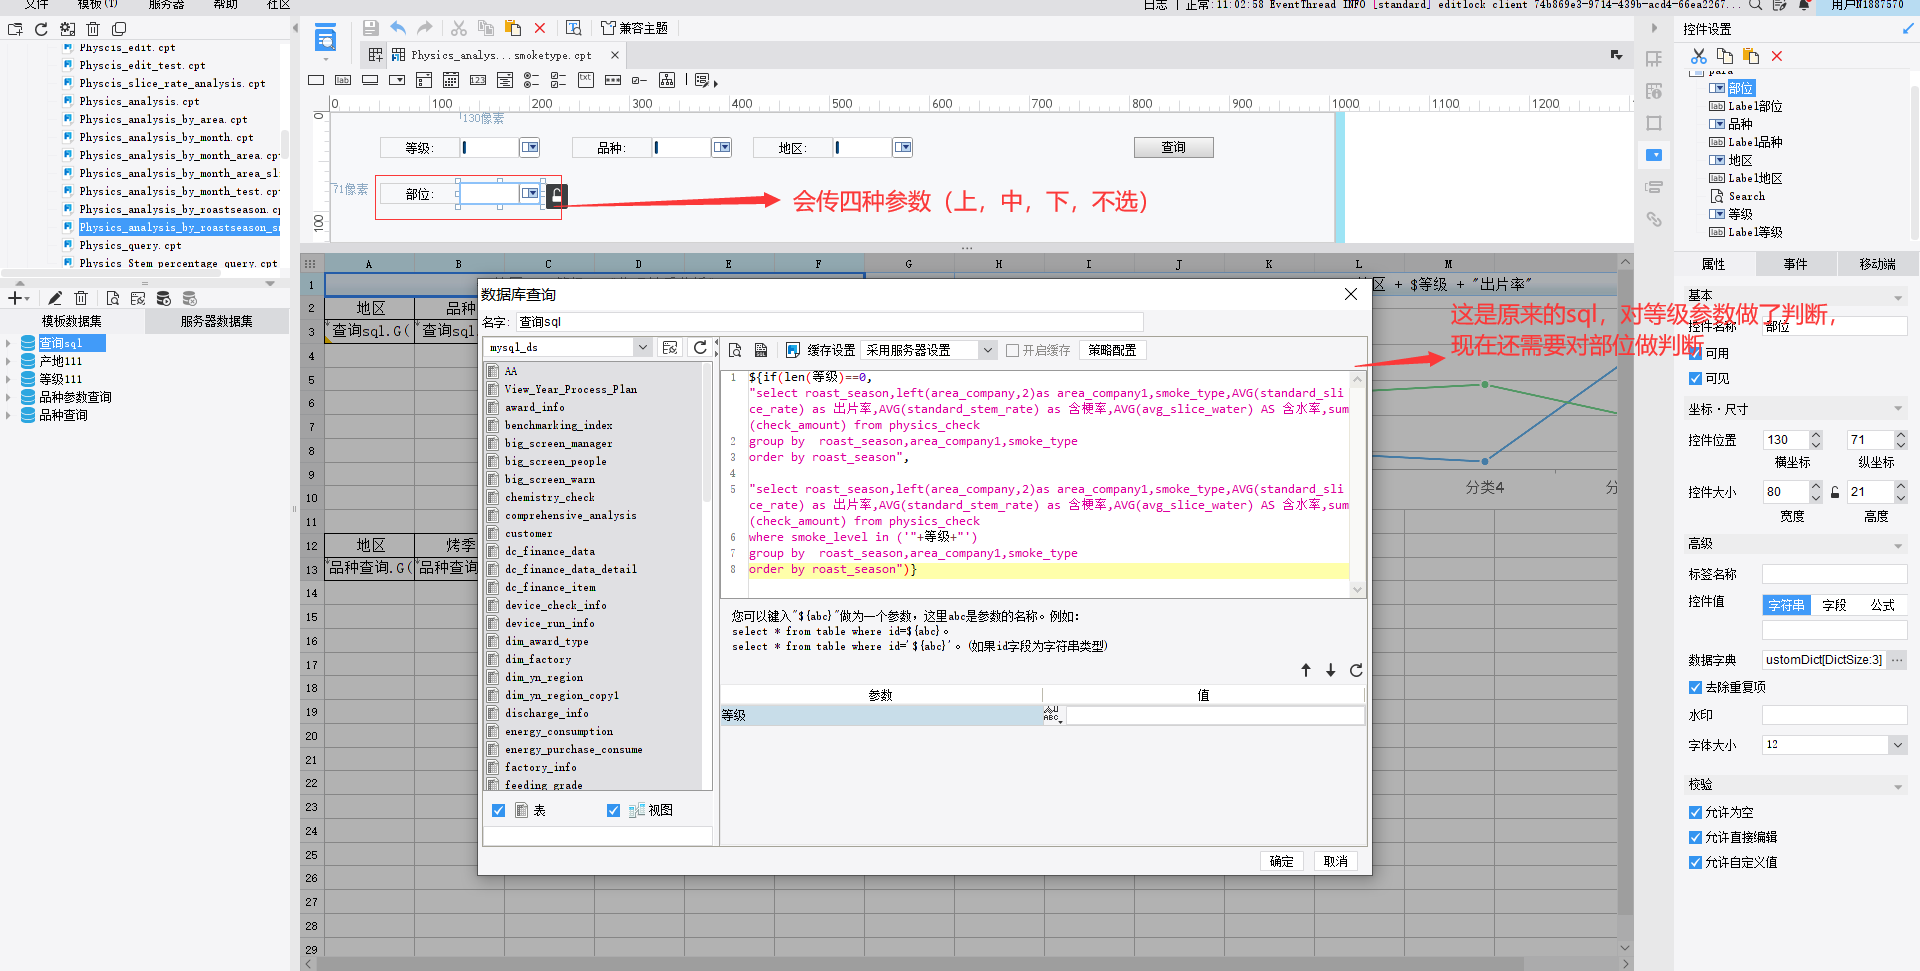Toggle the 可用 checkbox
This screenshot has height=971, width=1920.
(1695, 353)
